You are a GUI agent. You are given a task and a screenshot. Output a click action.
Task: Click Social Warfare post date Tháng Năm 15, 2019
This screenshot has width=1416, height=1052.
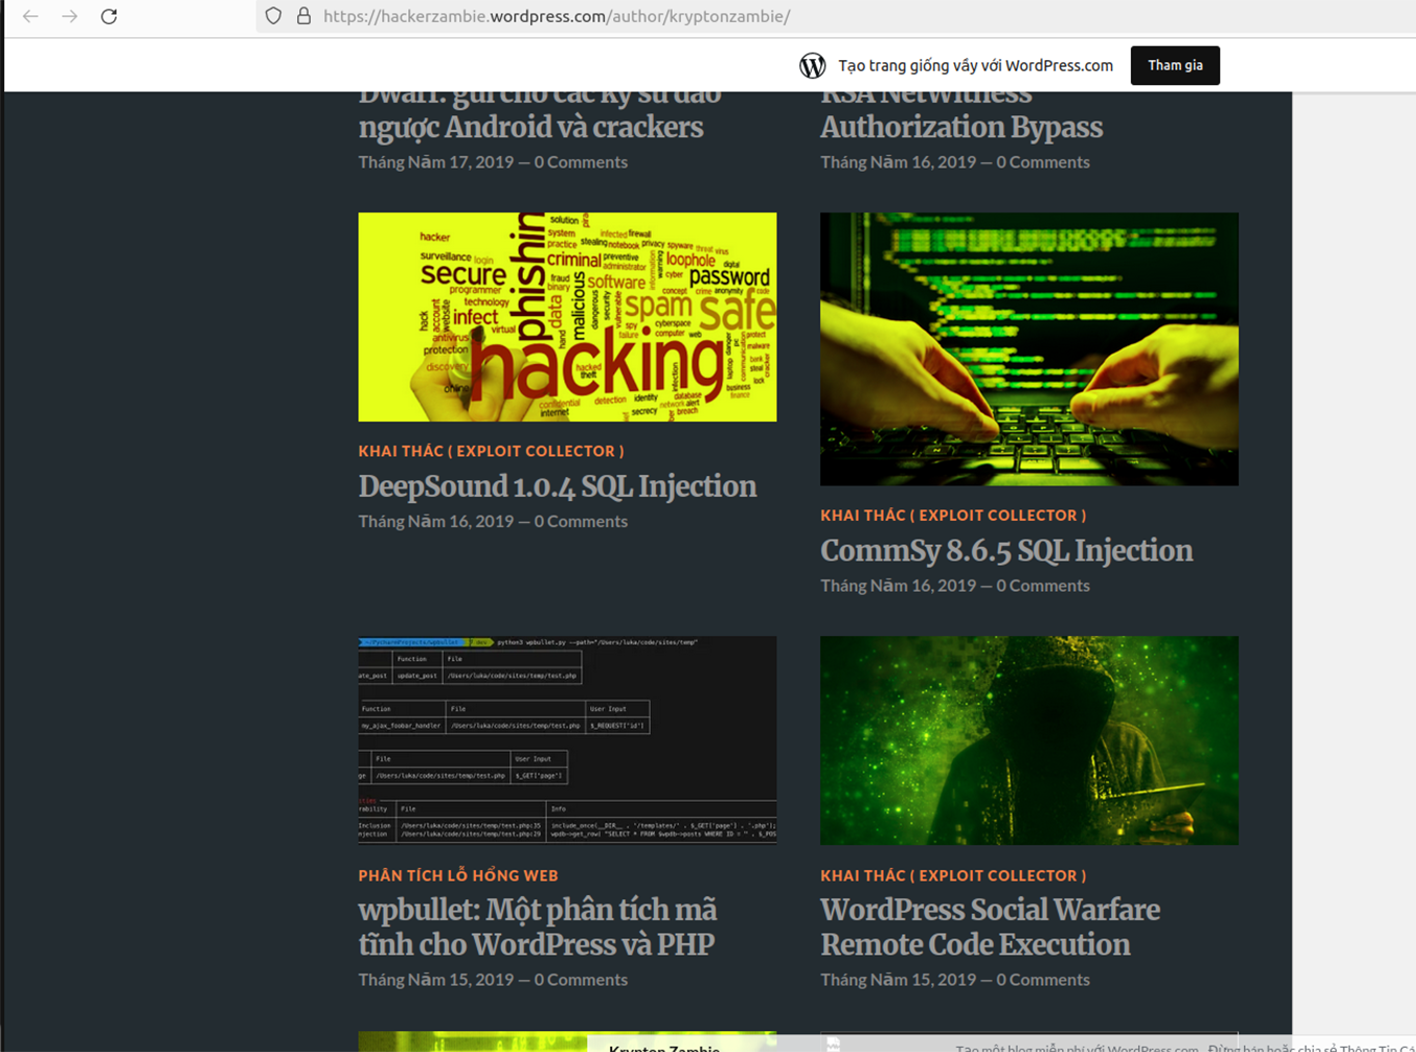898,979
